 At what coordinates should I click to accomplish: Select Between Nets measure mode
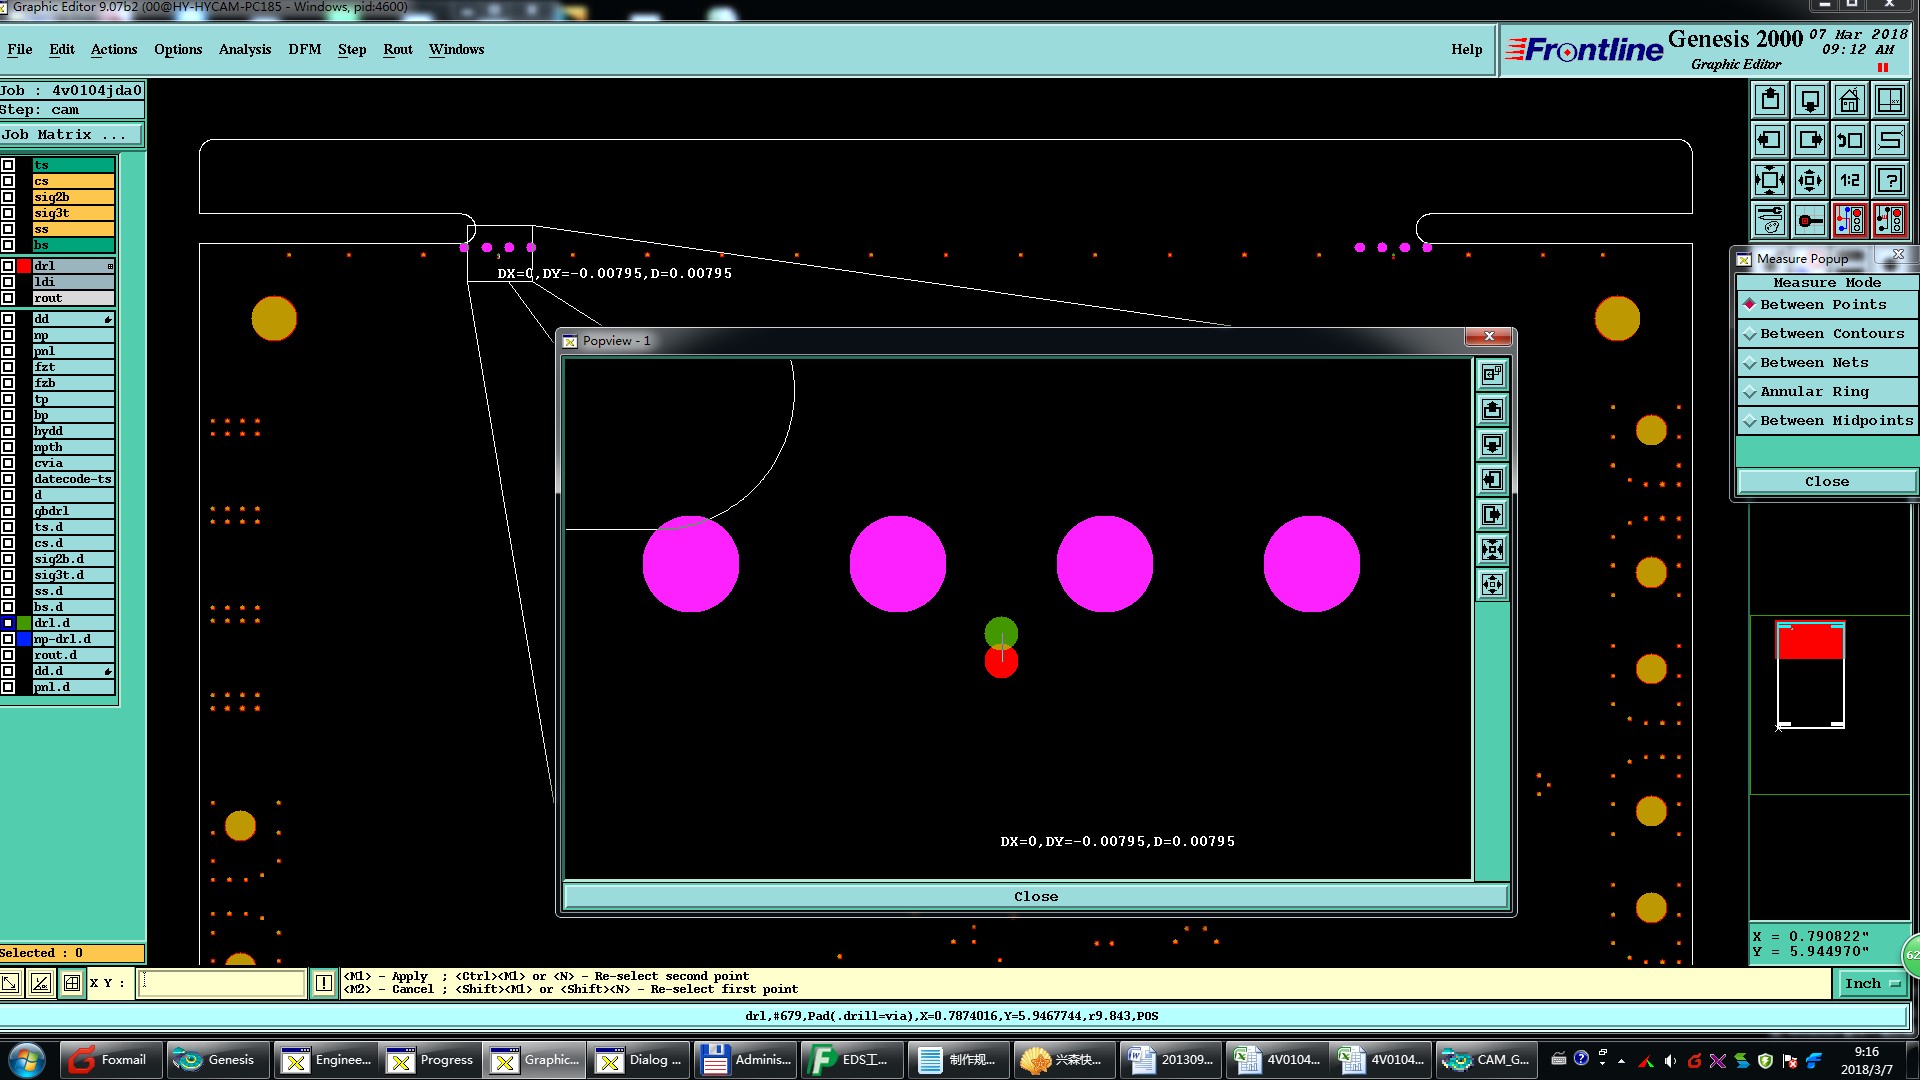tap(1827, 362)
